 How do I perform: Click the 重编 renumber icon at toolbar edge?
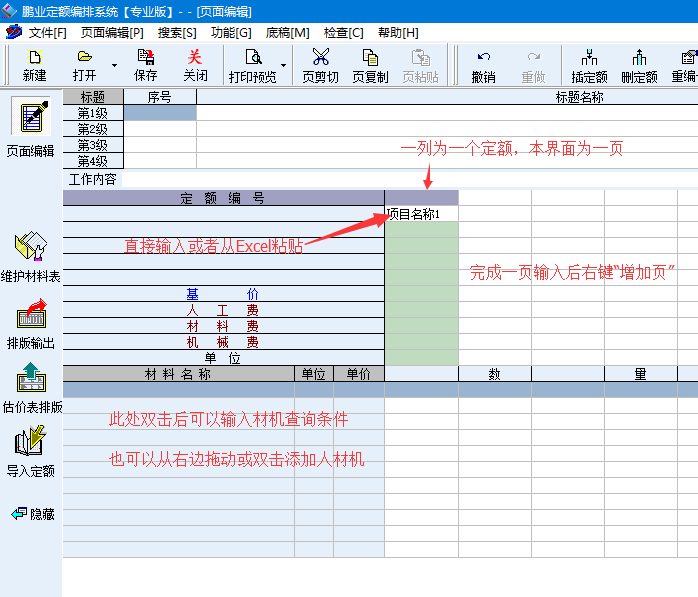688,57
